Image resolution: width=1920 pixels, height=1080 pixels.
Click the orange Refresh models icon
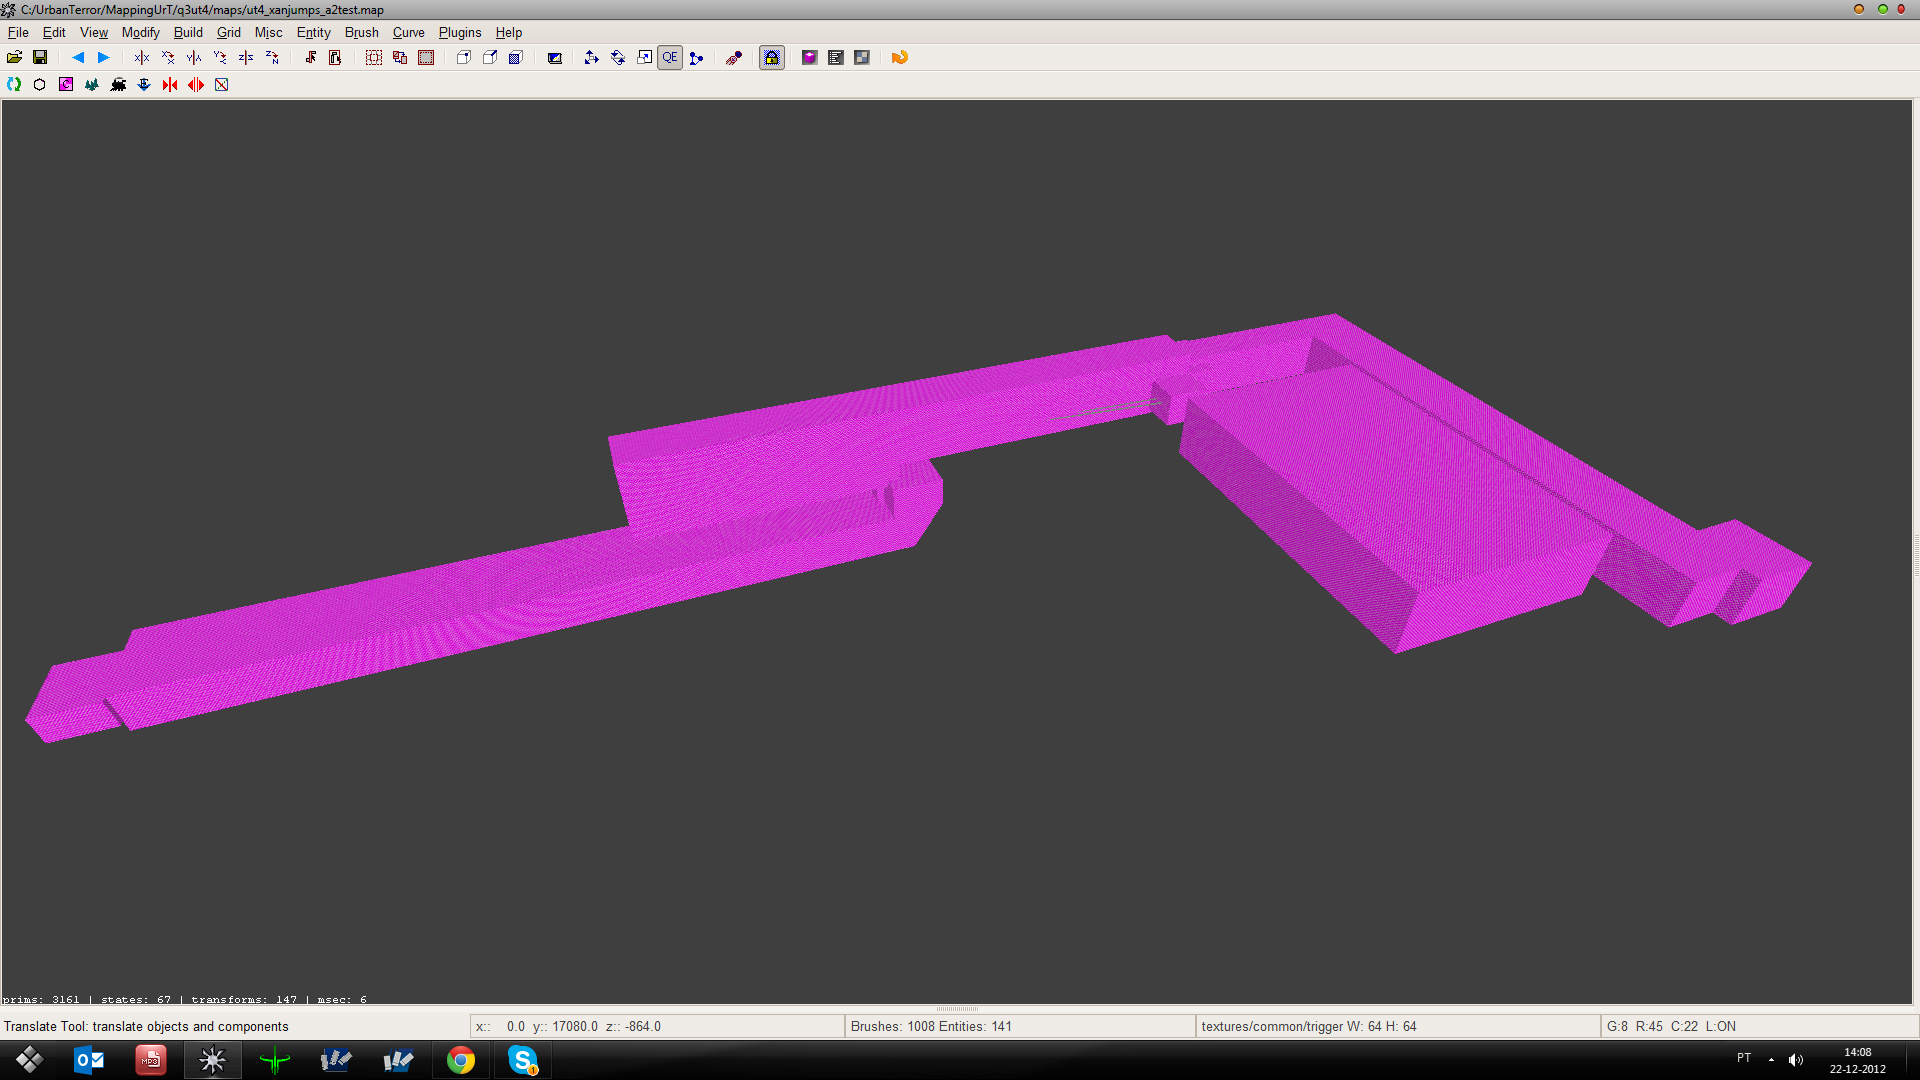(899, 58)
